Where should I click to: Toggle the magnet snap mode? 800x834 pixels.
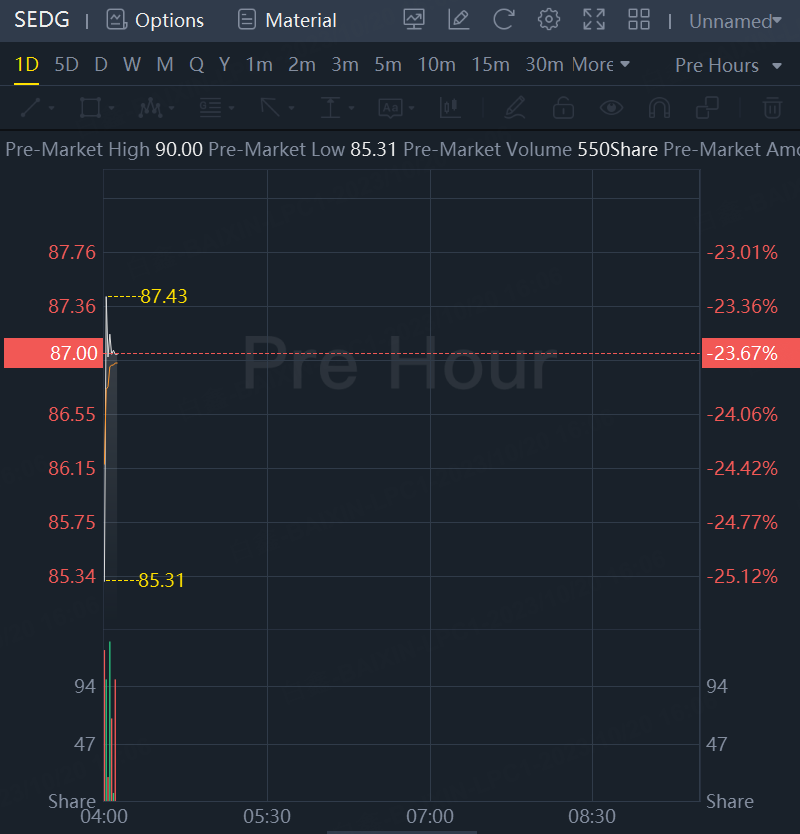(659, 107)
